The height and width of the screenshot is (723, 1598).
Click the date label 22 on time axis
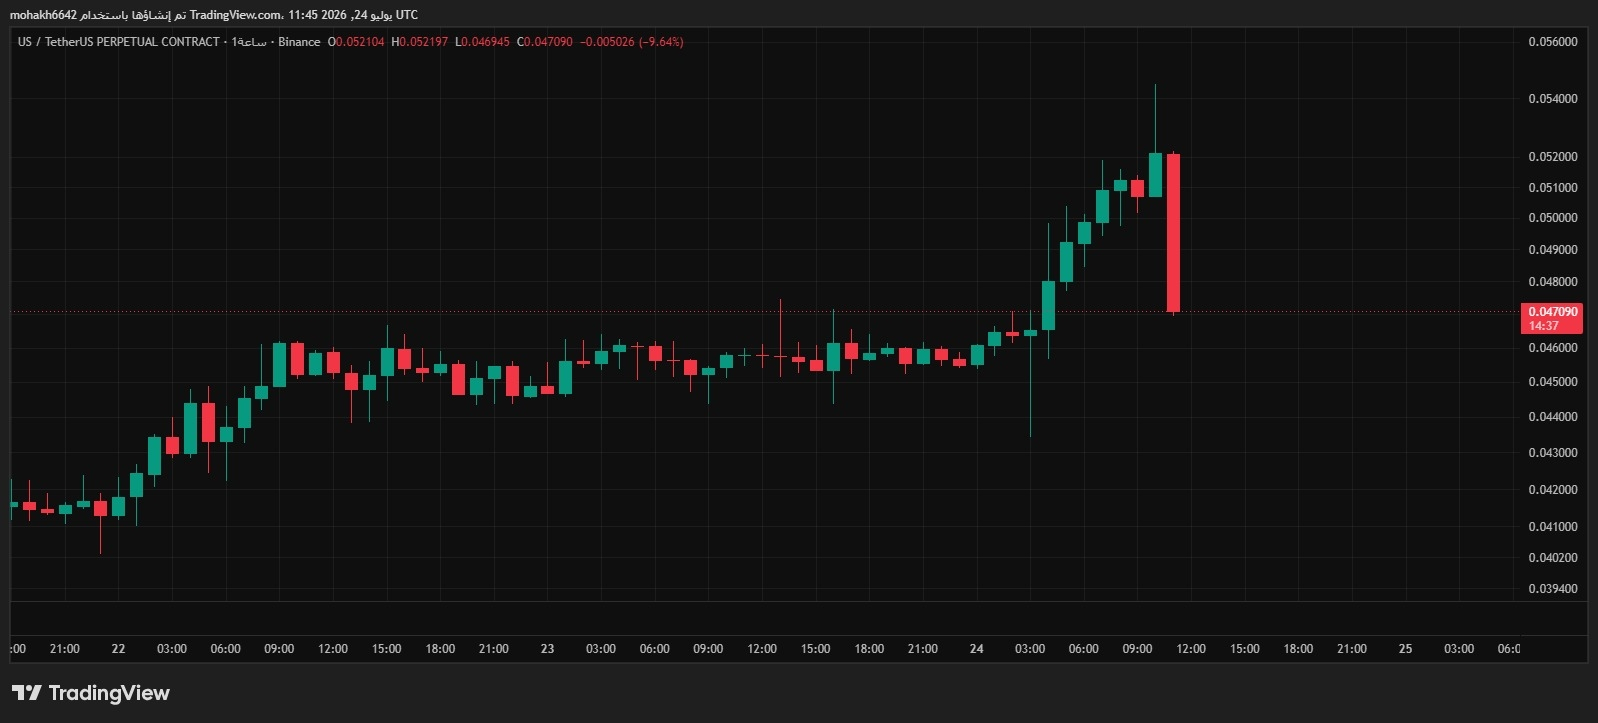[x=118, y=649]
